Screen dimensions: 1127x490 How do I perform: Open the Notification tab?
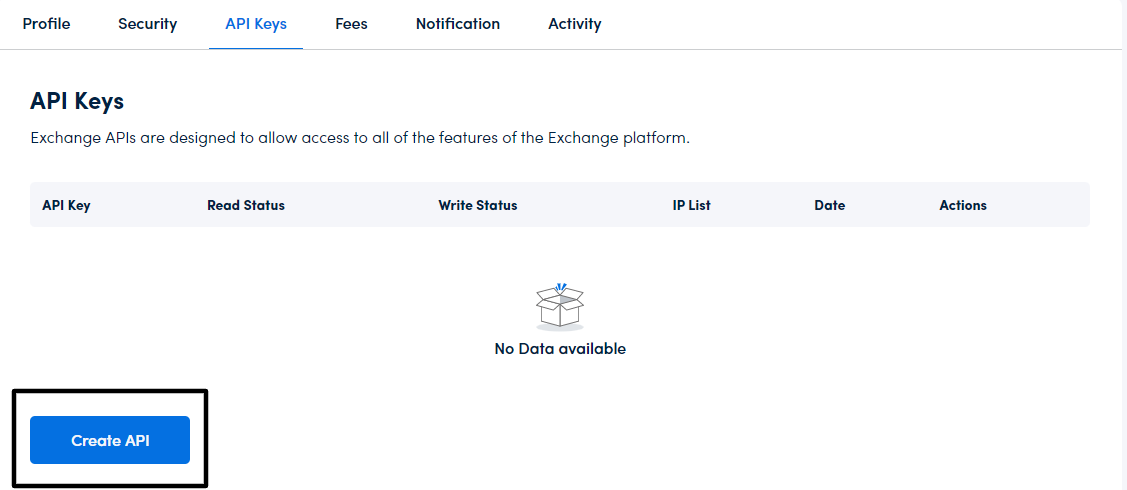(x=458, y=23)
